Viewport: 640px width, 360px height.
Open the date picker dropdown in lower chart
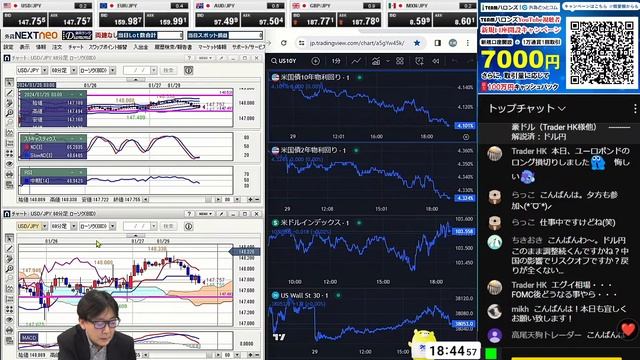[153, 226]
